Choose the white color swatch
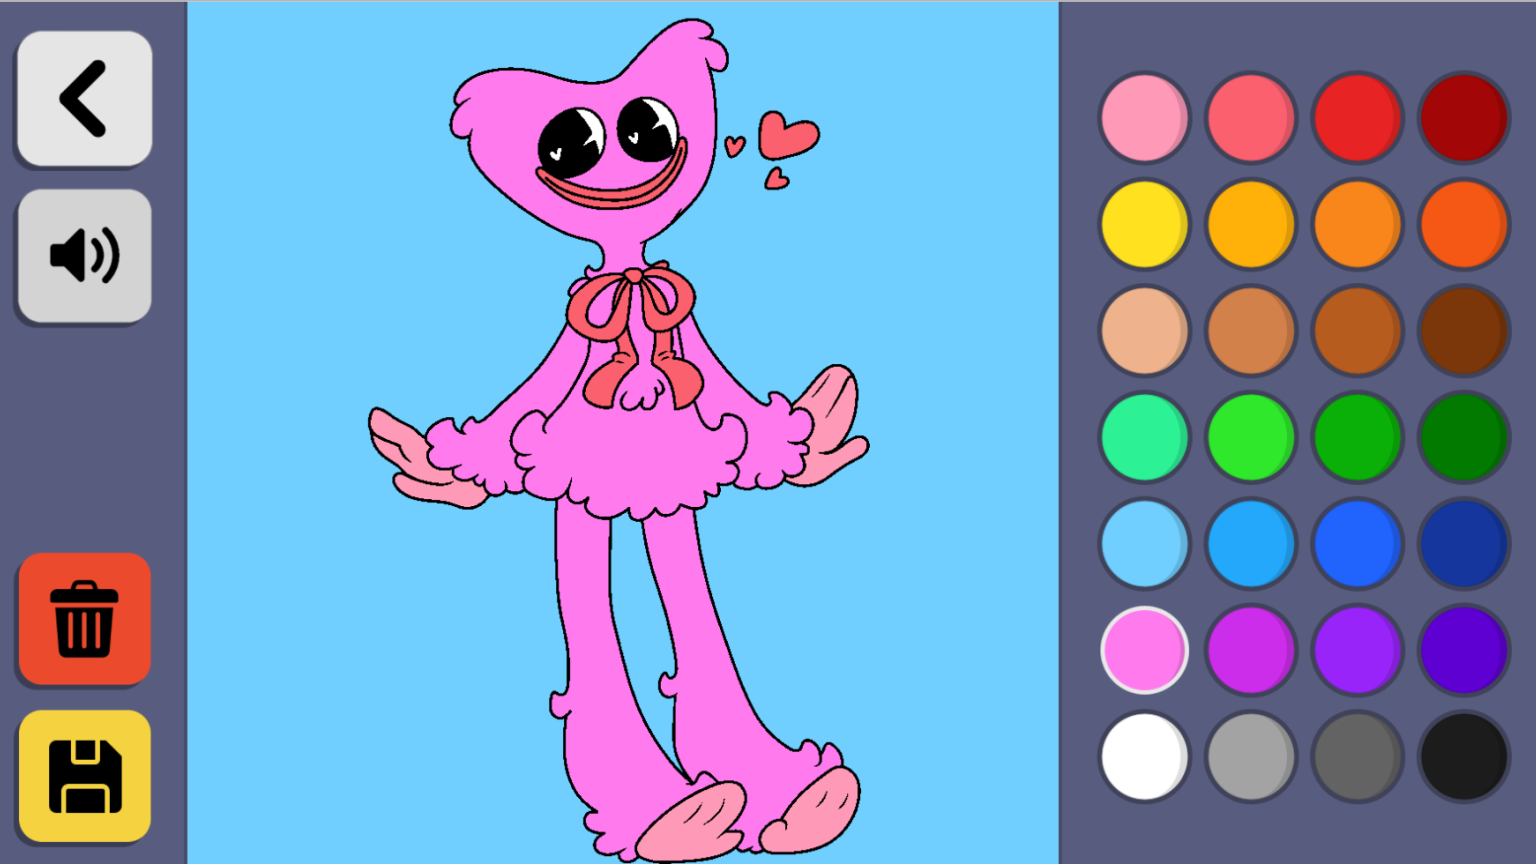 click(x=1144, y=757)
